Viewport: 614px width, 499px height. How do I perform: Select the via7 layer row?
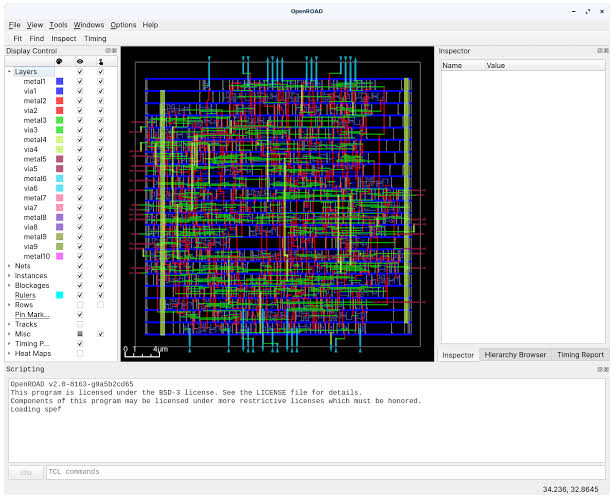[31, 208]
